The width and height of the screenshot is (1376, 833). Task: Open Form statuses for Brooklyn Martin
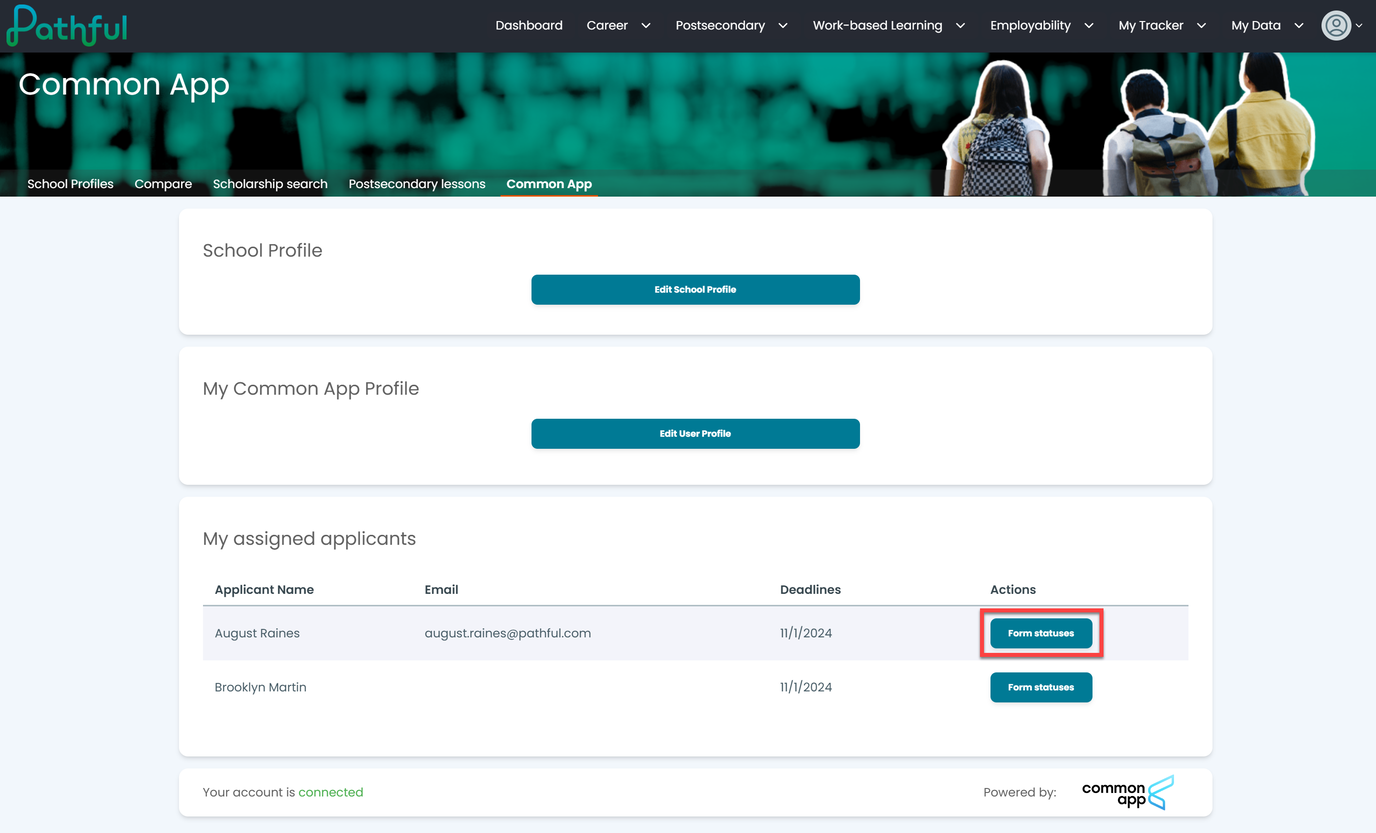pos(1041,687)
